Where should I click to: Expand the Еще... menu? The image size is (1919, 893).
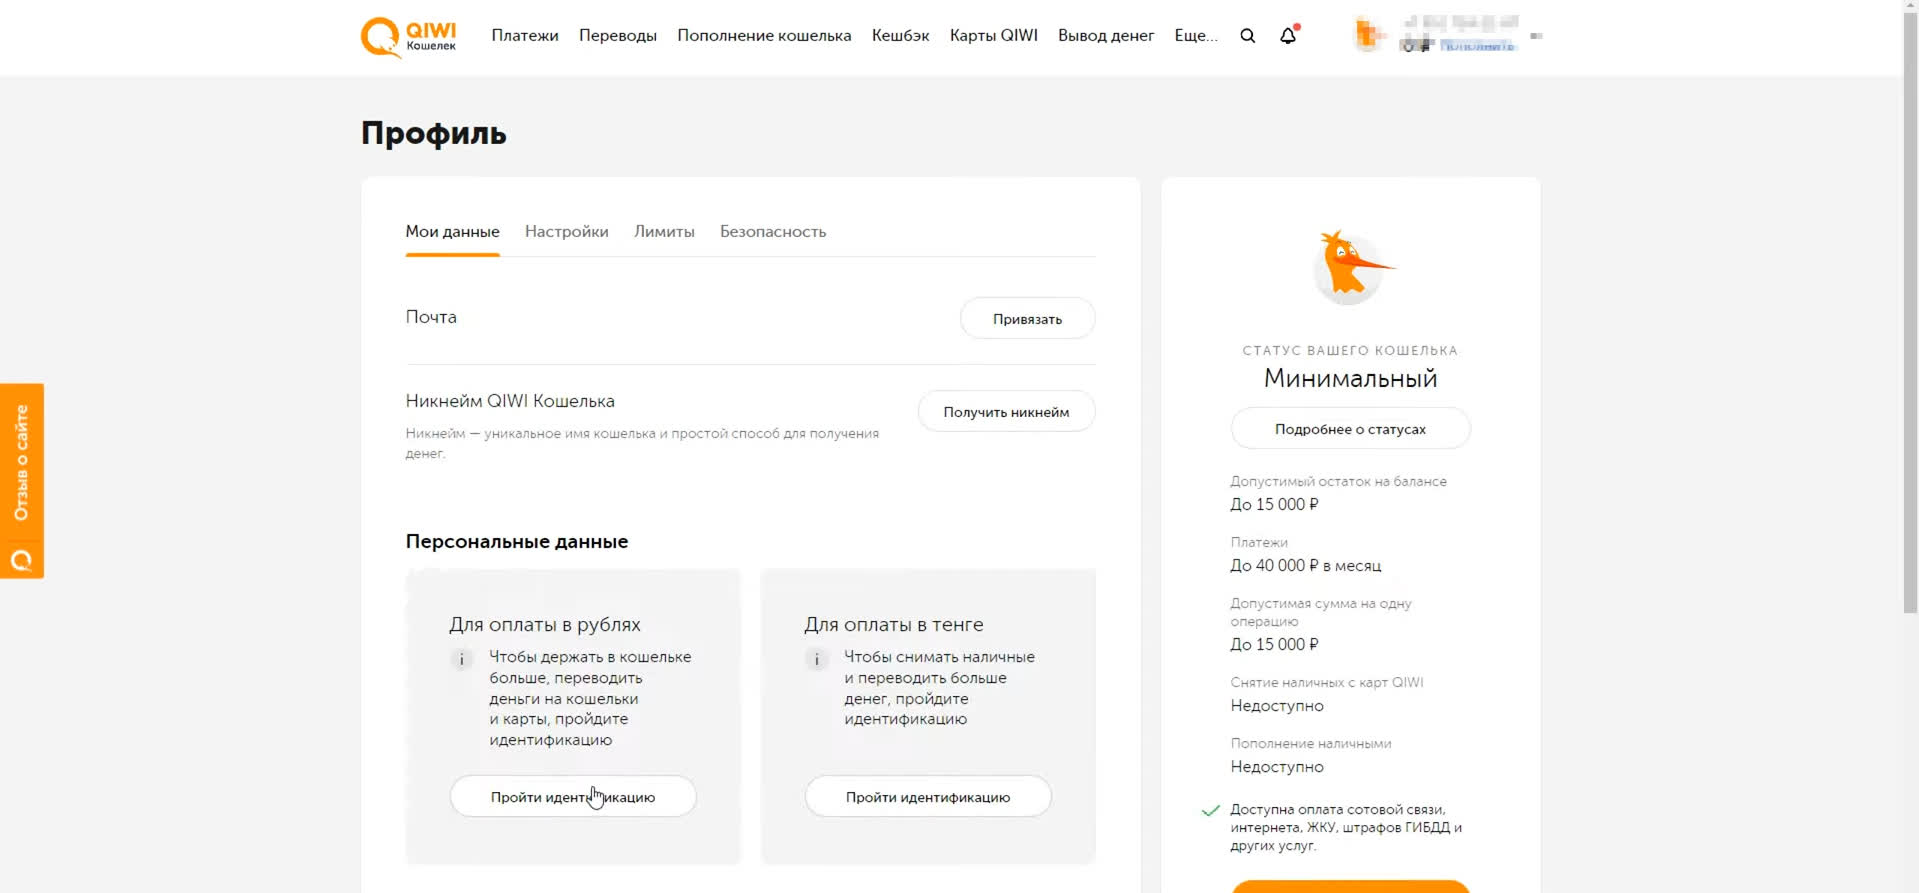pos(1195,35)
